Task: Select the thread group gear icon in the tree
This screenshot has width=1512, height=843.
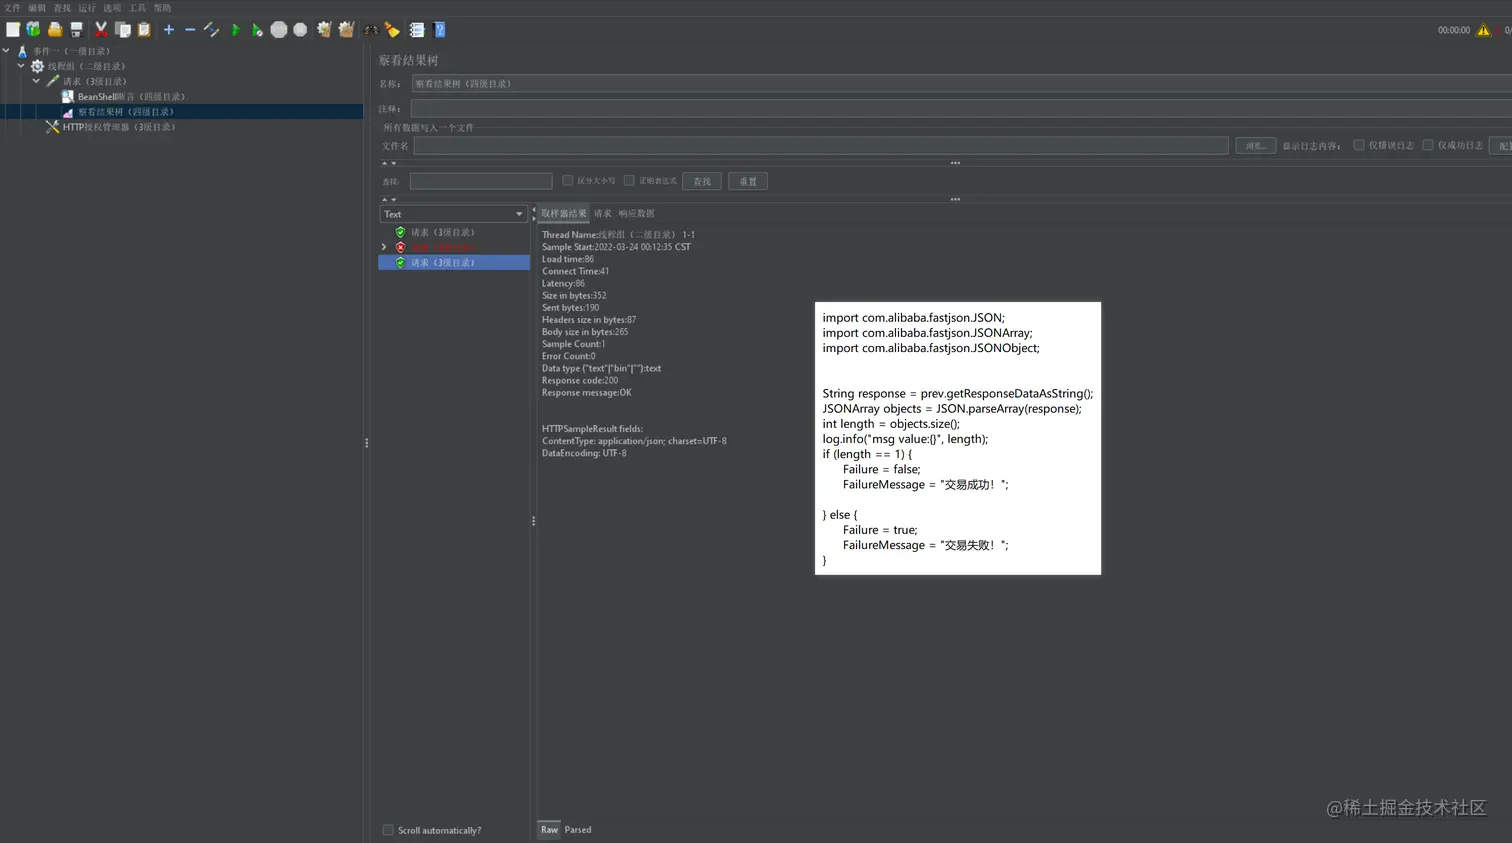Action: [x=37, y=66]
